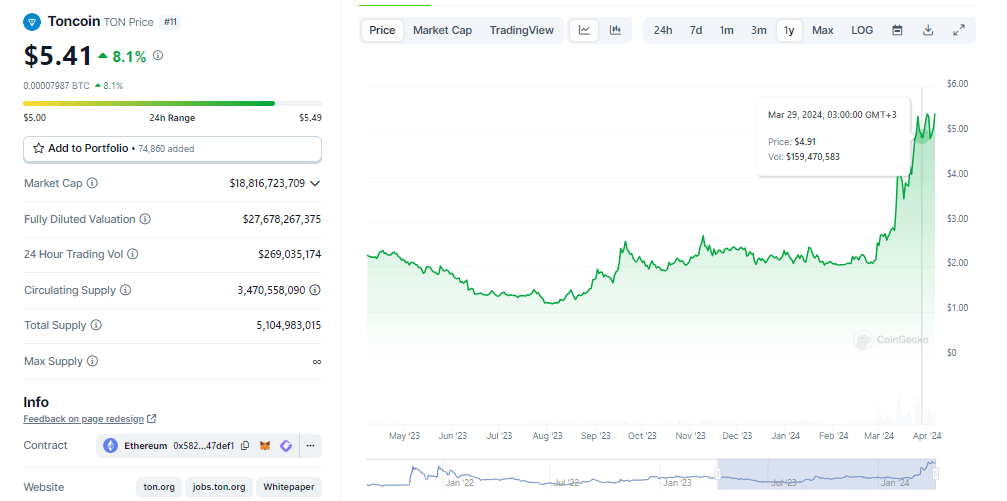Open the Market Cap chart tab
This screenshot has width=1007, height=501.
tap(442, 30)
